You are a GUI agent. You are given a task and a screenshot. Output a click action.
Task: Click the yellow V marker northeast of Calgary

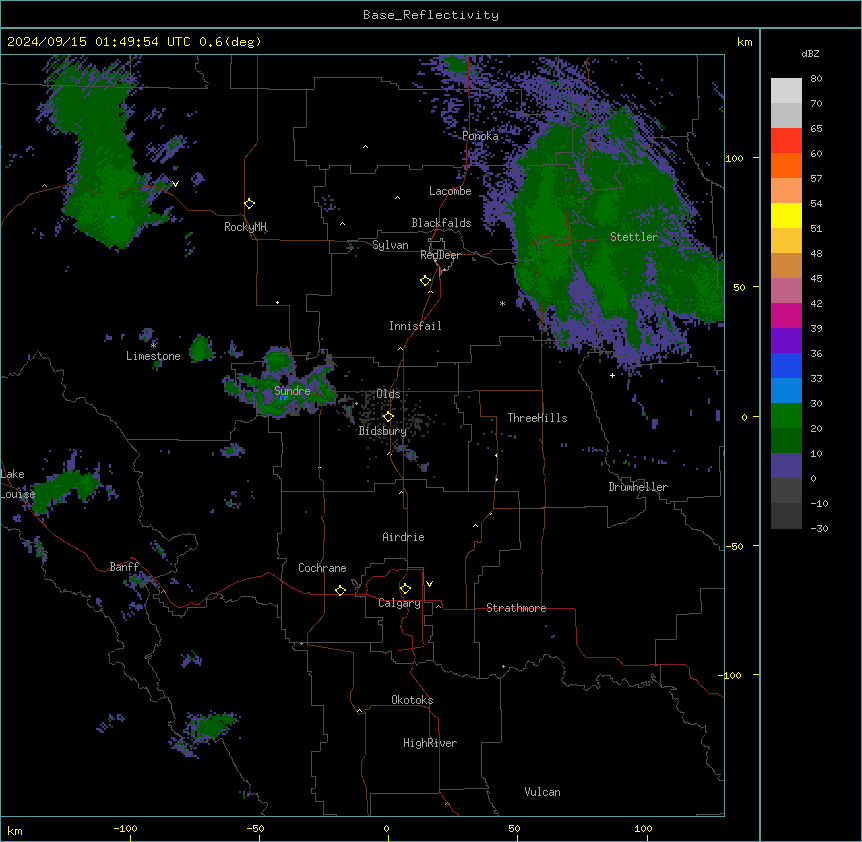[x=429, y=584]
